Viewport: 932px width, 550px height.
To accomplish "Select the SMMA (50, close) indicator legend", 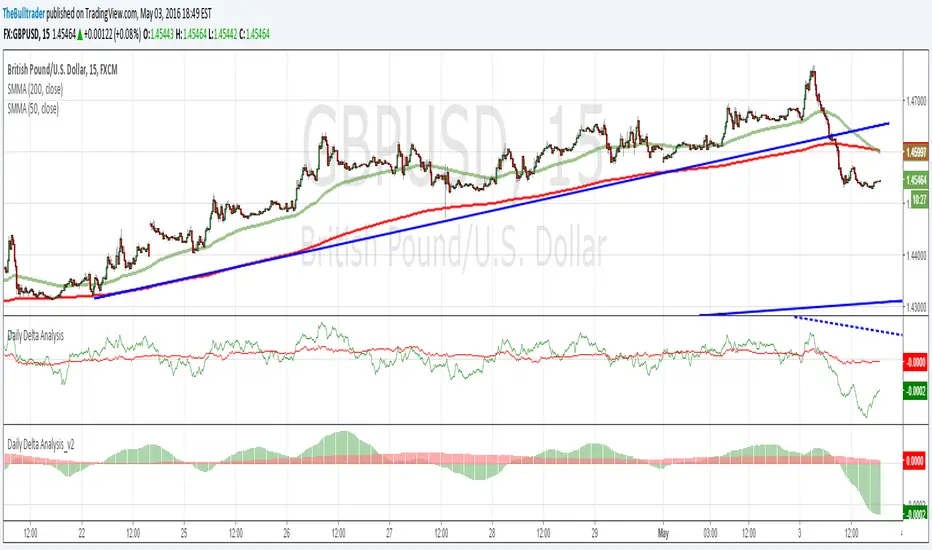I will click(33, 109).
